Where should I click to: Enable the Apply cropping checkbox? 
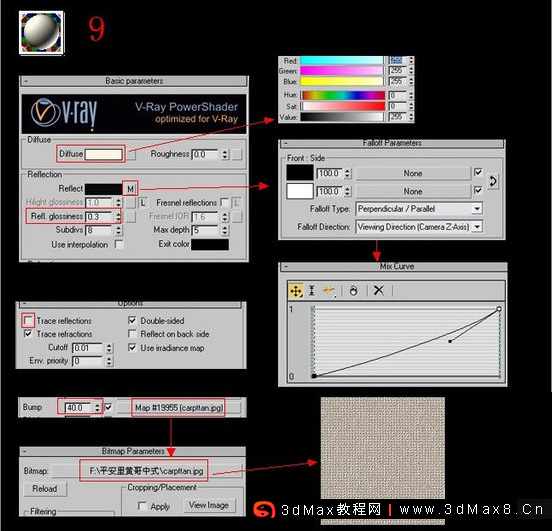(143, 506)
